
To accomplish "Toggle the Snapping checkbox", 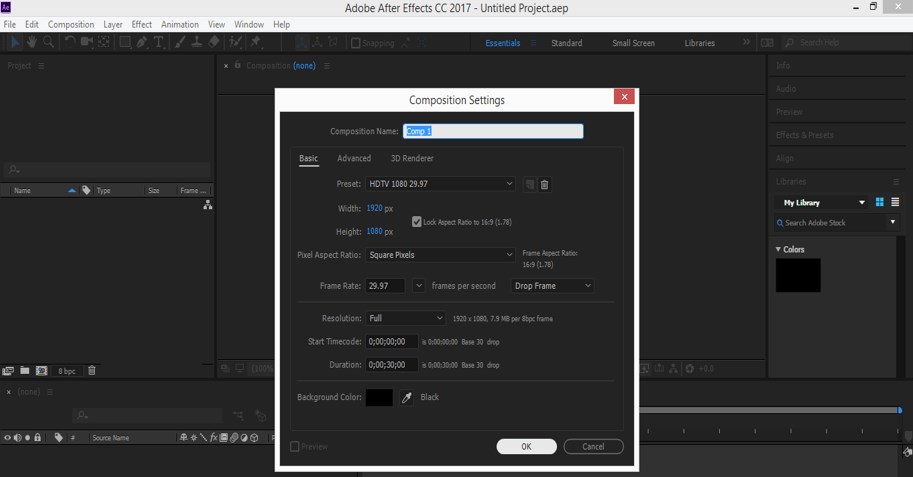I will pos(355,43).
